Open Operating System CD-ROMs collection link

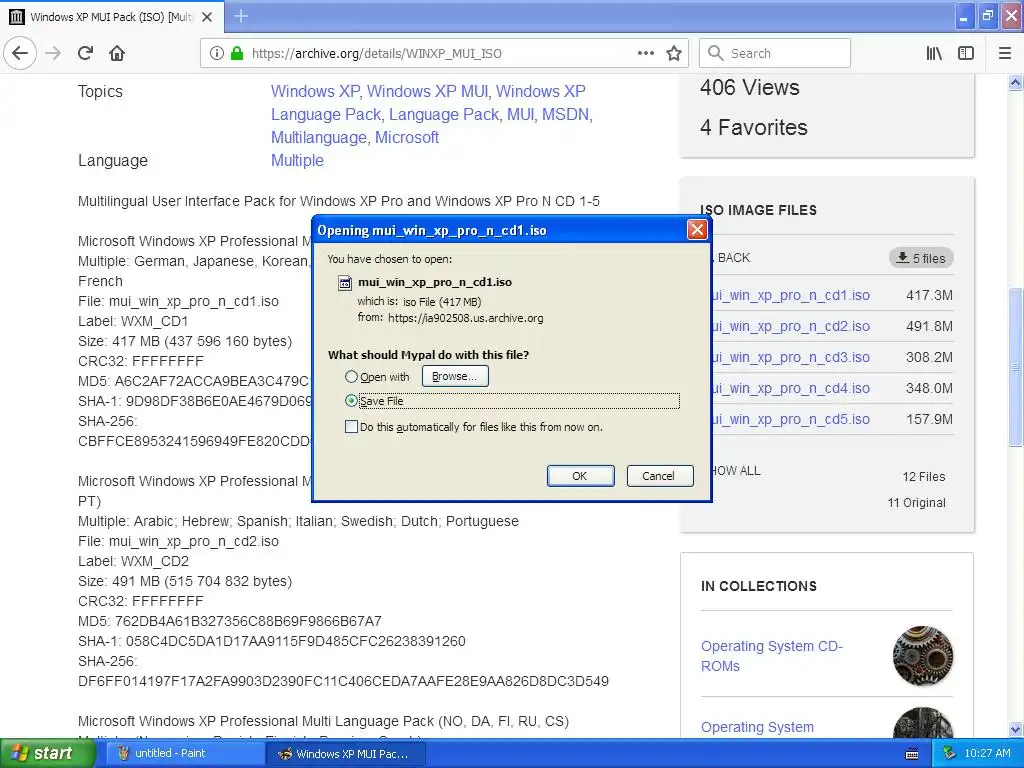coord(772,656)
